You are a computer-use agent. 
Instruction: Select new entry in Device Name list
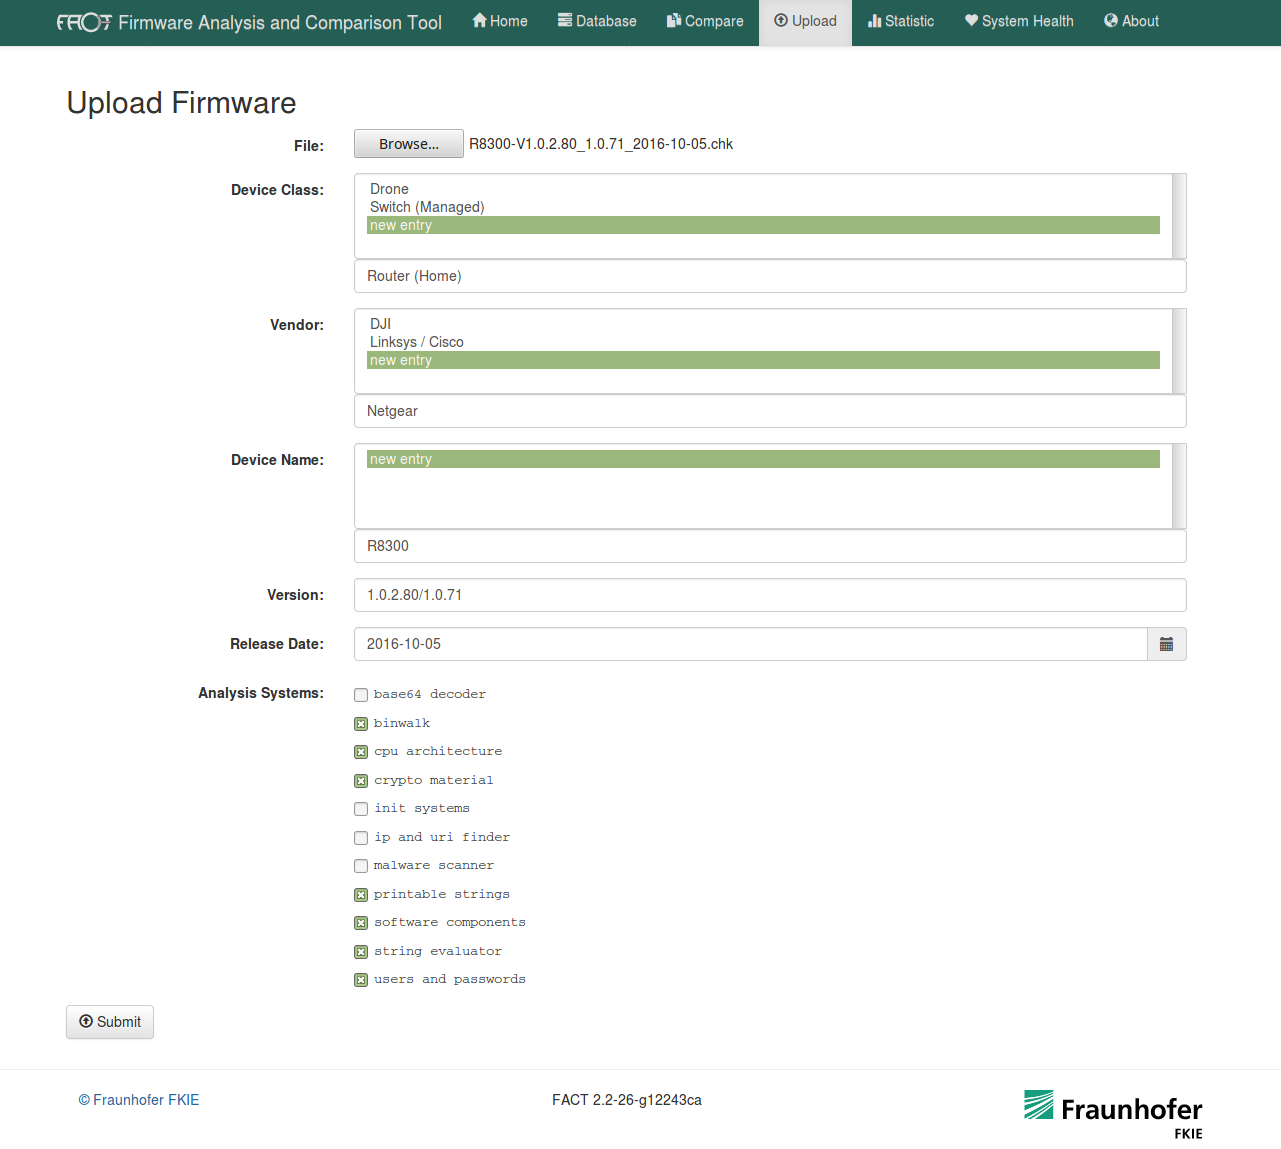763,459
